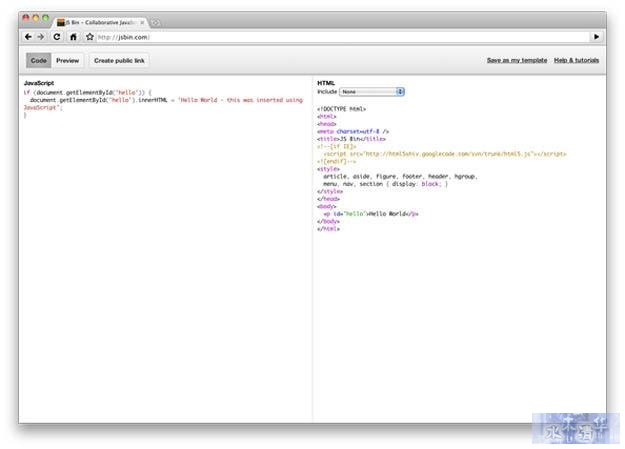Click the Create public link button
The width and height of the screenshot is (625, 449).
pyautogui.click(x=119, y=61)
